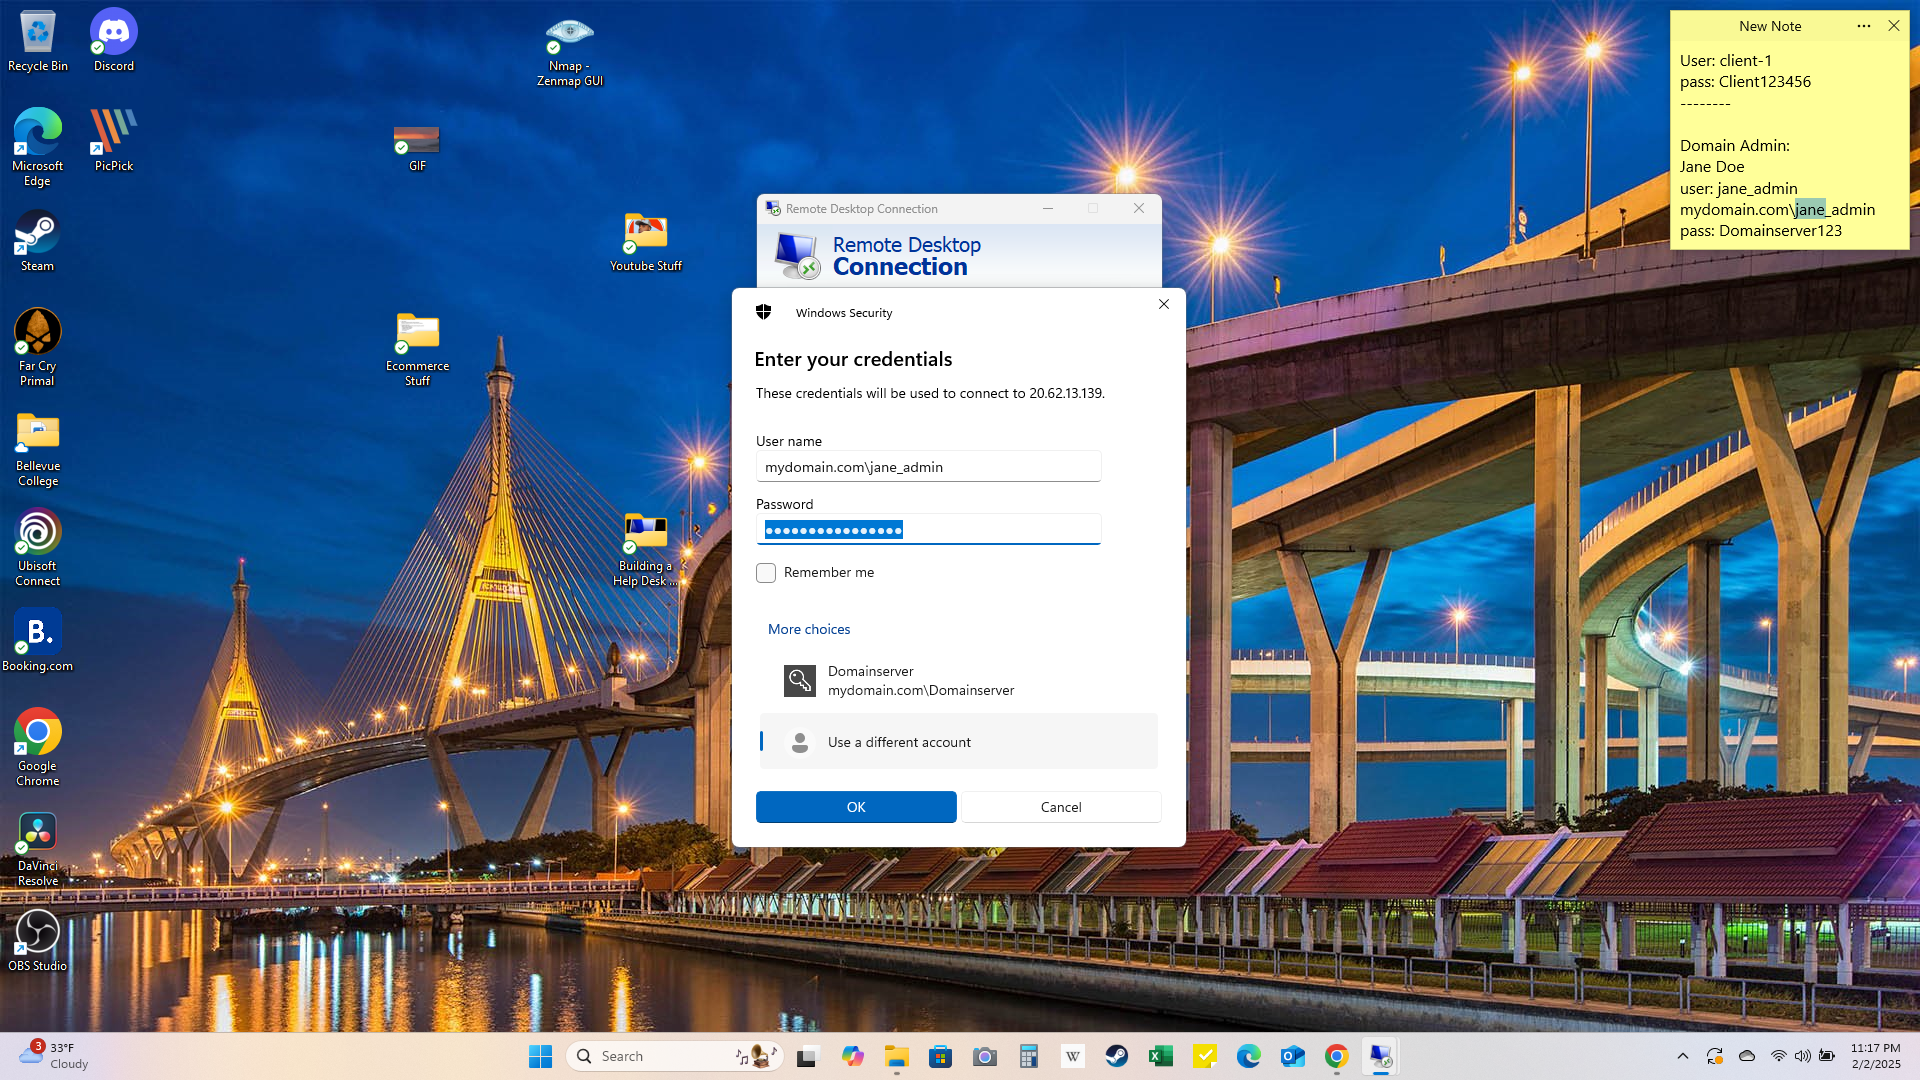
Task: Click the User name field
Action: tap(928, 467)
